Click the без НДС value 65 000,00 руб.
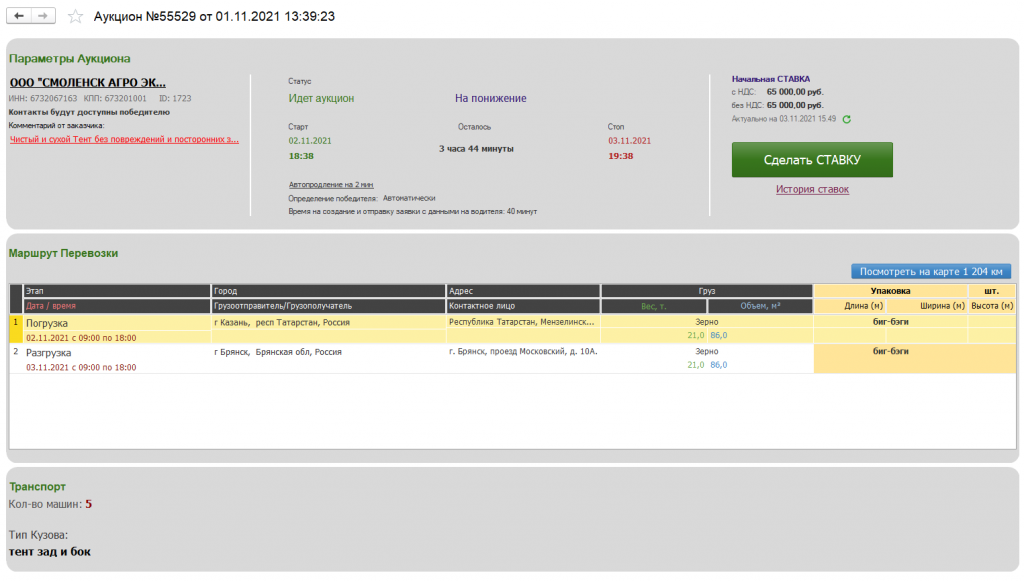Screen dimensions: 1024x581 click(795, 105)
